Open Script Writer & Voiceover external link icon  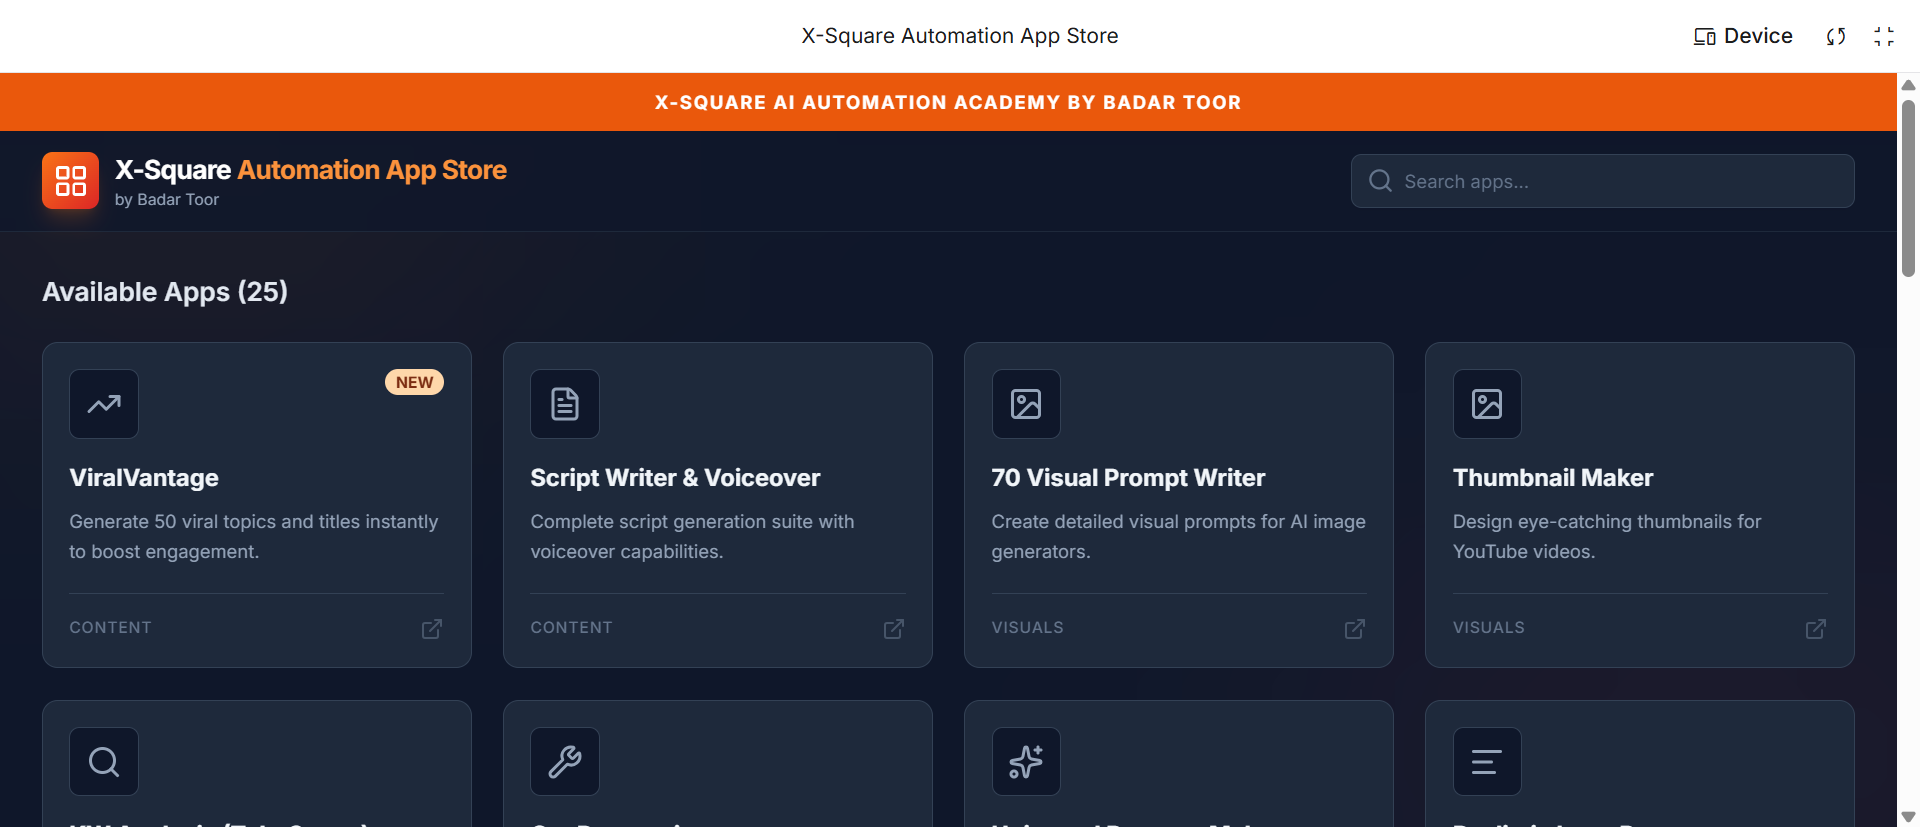coord(894,629)
